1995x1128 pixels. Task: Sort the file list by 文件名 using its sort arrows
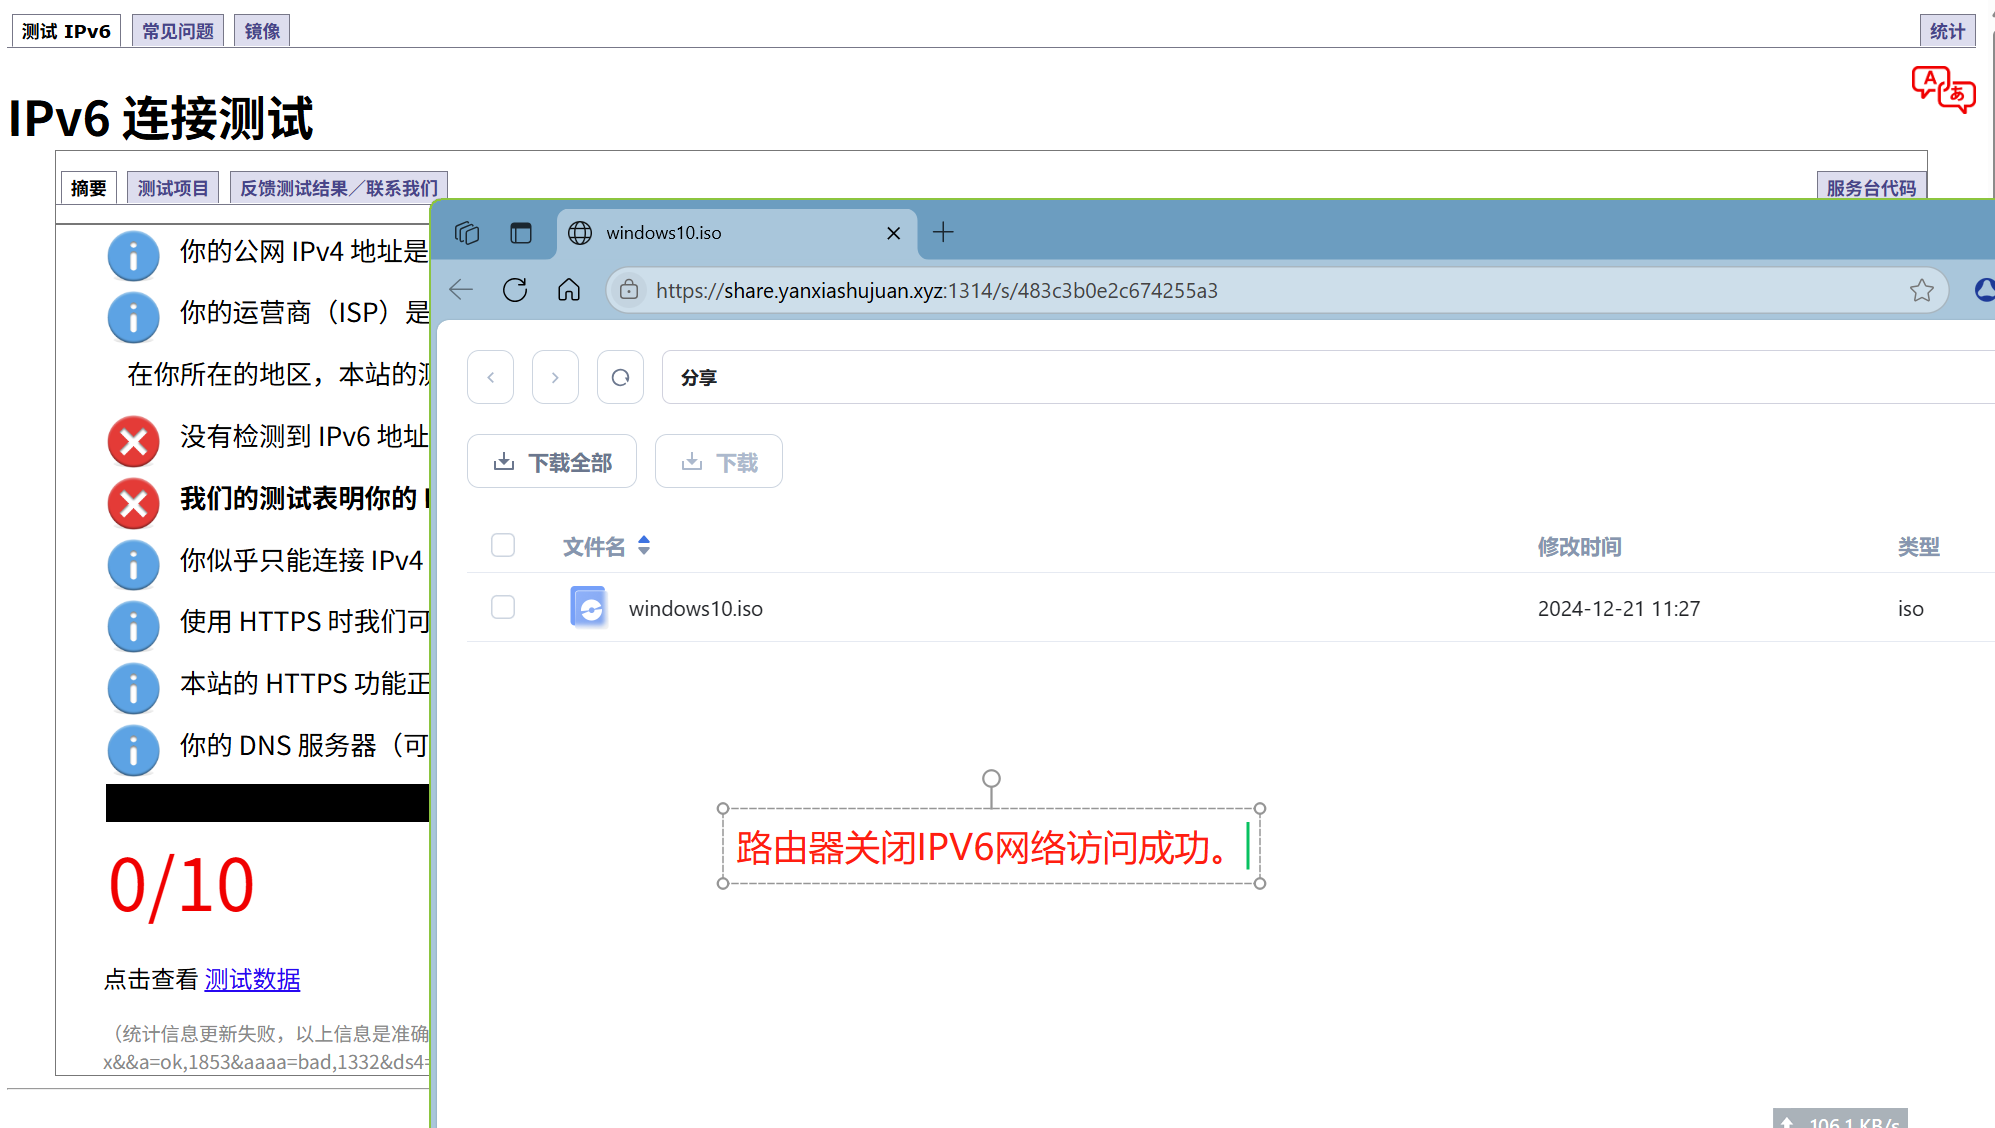pyautogui.click(x=644, y=545)
